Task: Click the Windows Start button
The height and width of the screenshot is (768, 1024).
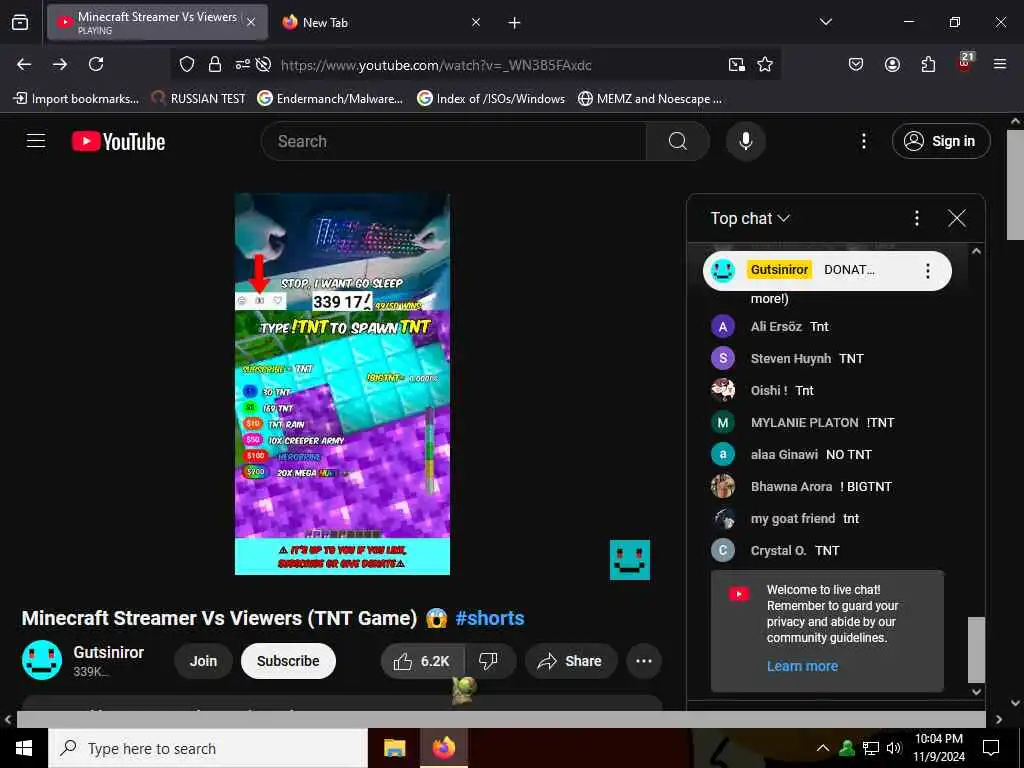Action: pyautogui.click(x=24, y=748)
